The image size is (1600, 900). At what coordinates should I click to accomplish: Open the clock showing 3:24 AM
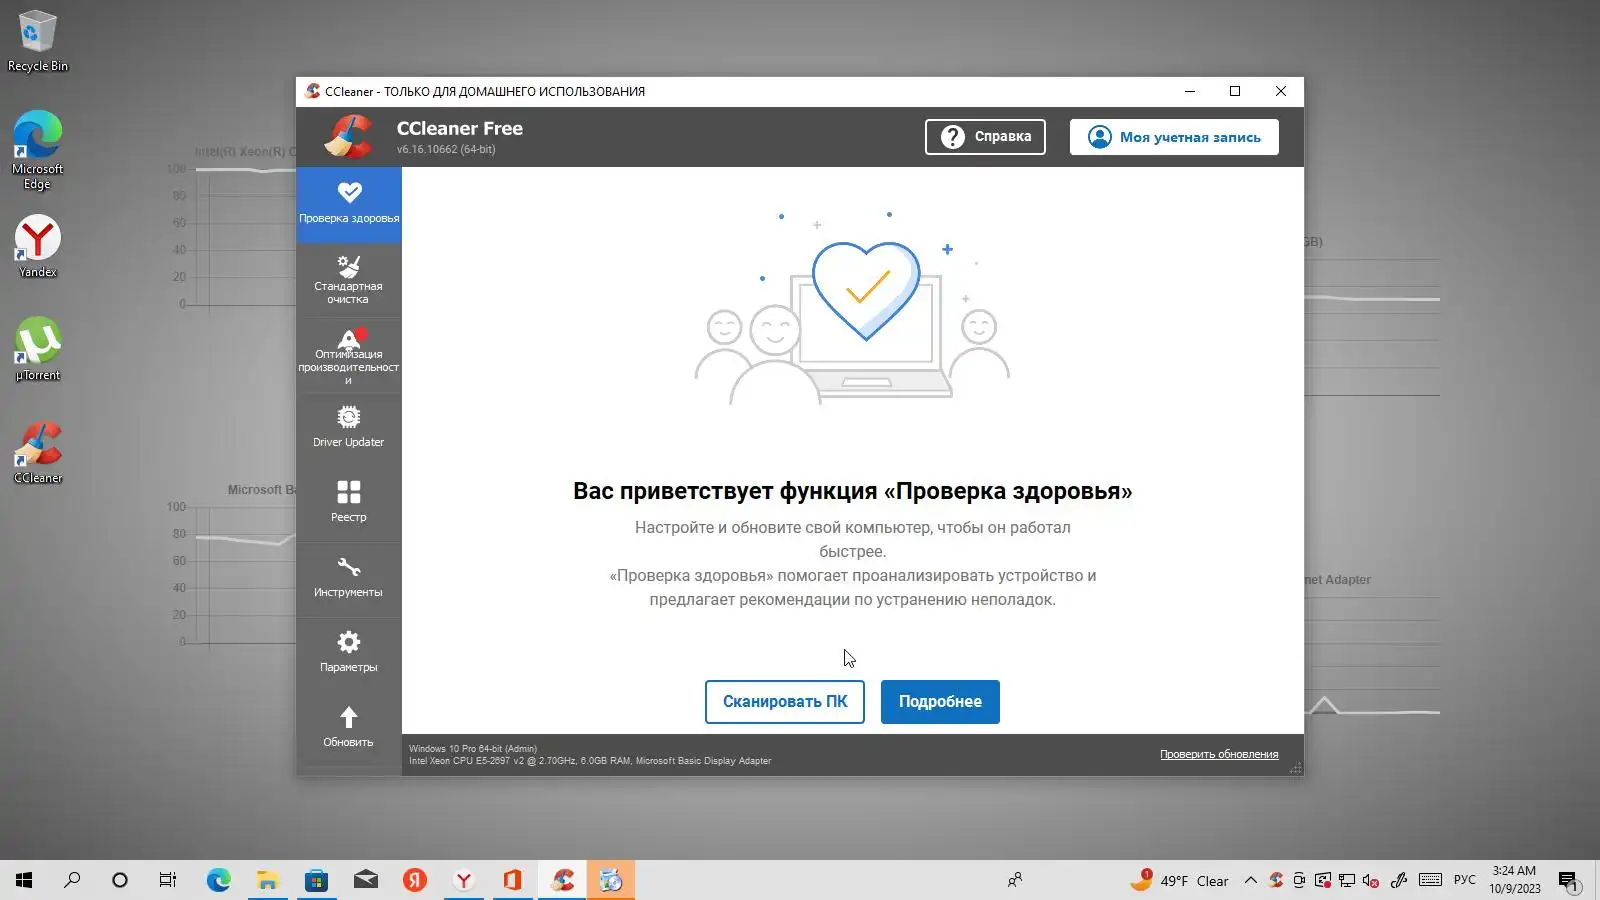click(x=1514, y=880)
